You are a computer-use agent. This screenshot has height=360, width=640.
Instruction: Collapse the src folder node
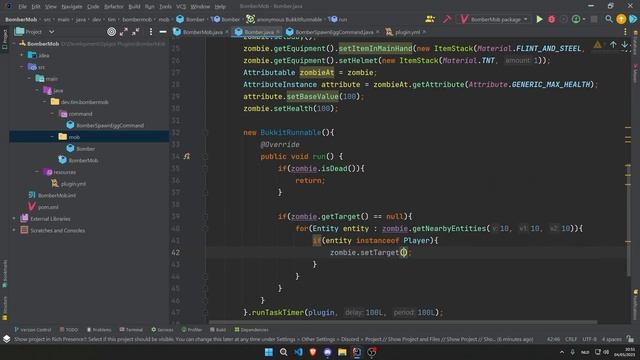(x=22, y=67)
